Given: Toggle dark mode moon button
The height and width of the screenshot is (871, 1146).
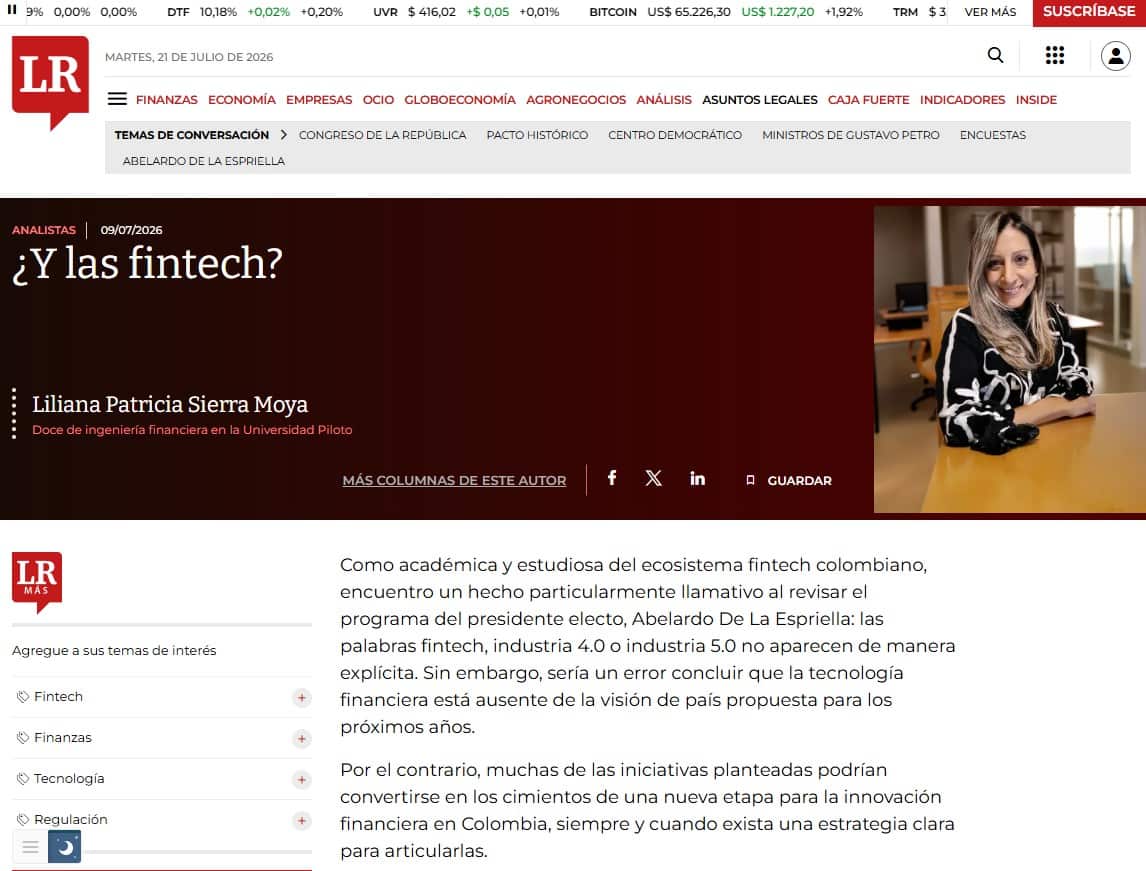Looking at the screenshot, I should click(64, 847).
